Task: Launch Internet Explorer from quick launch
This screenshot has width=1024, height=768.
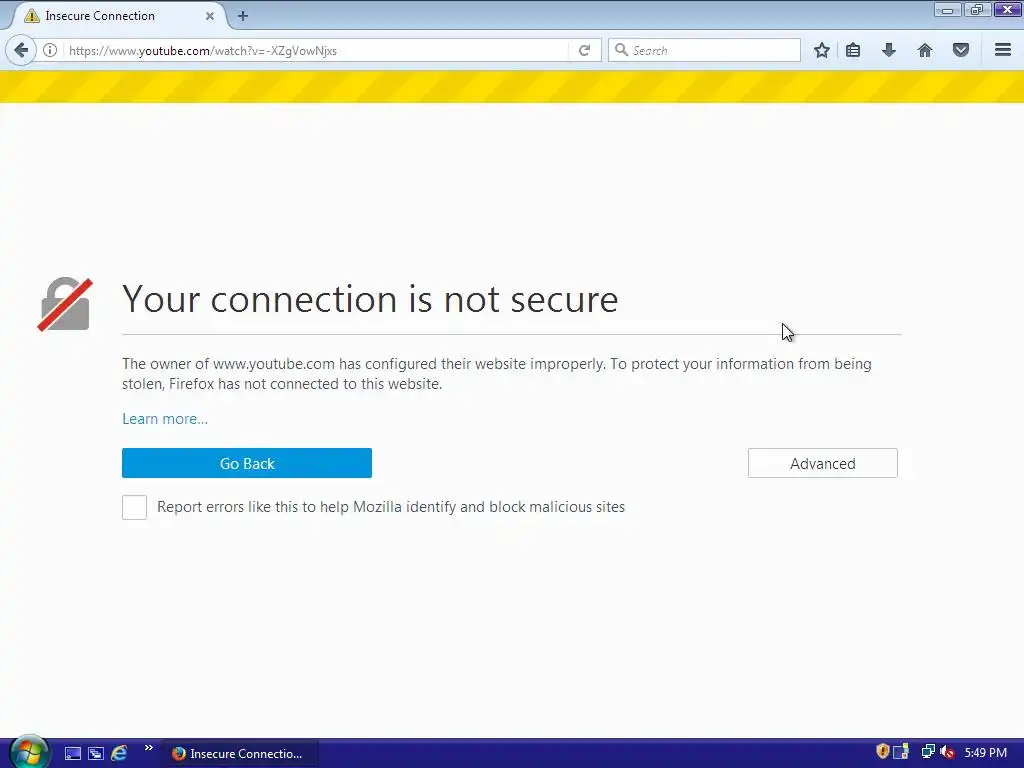Action: point(119,754)
